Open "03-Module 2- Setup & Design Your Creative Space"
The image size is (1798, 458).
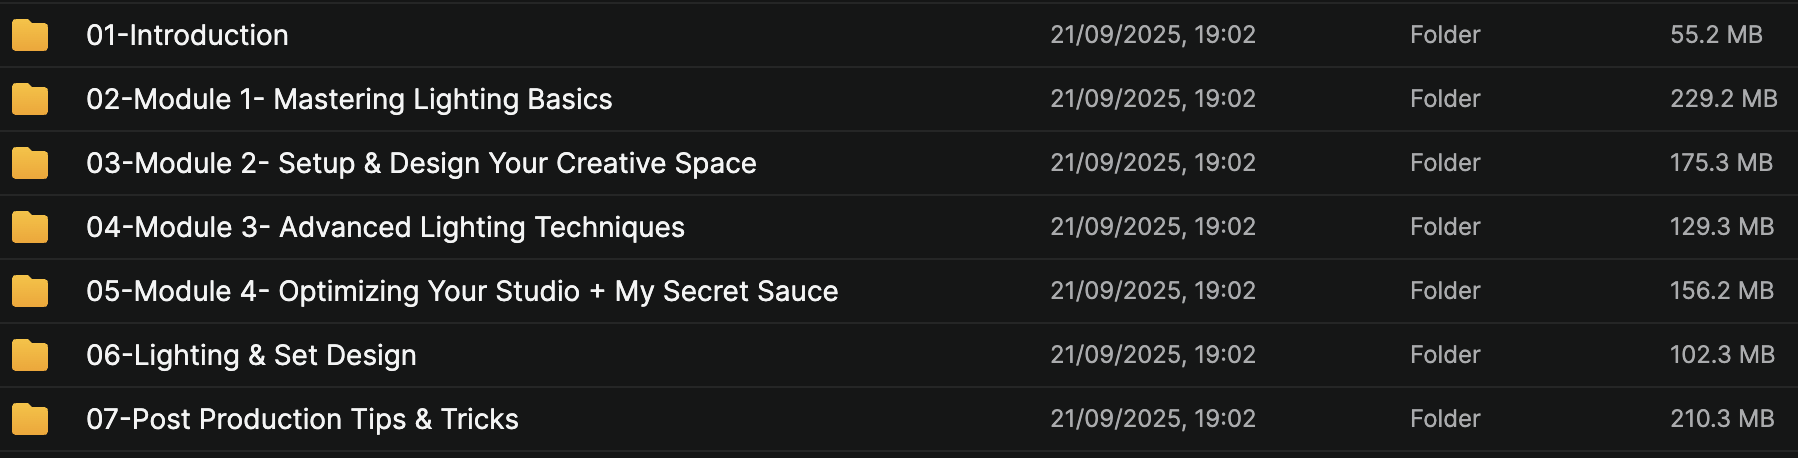[x=421, y=163]
